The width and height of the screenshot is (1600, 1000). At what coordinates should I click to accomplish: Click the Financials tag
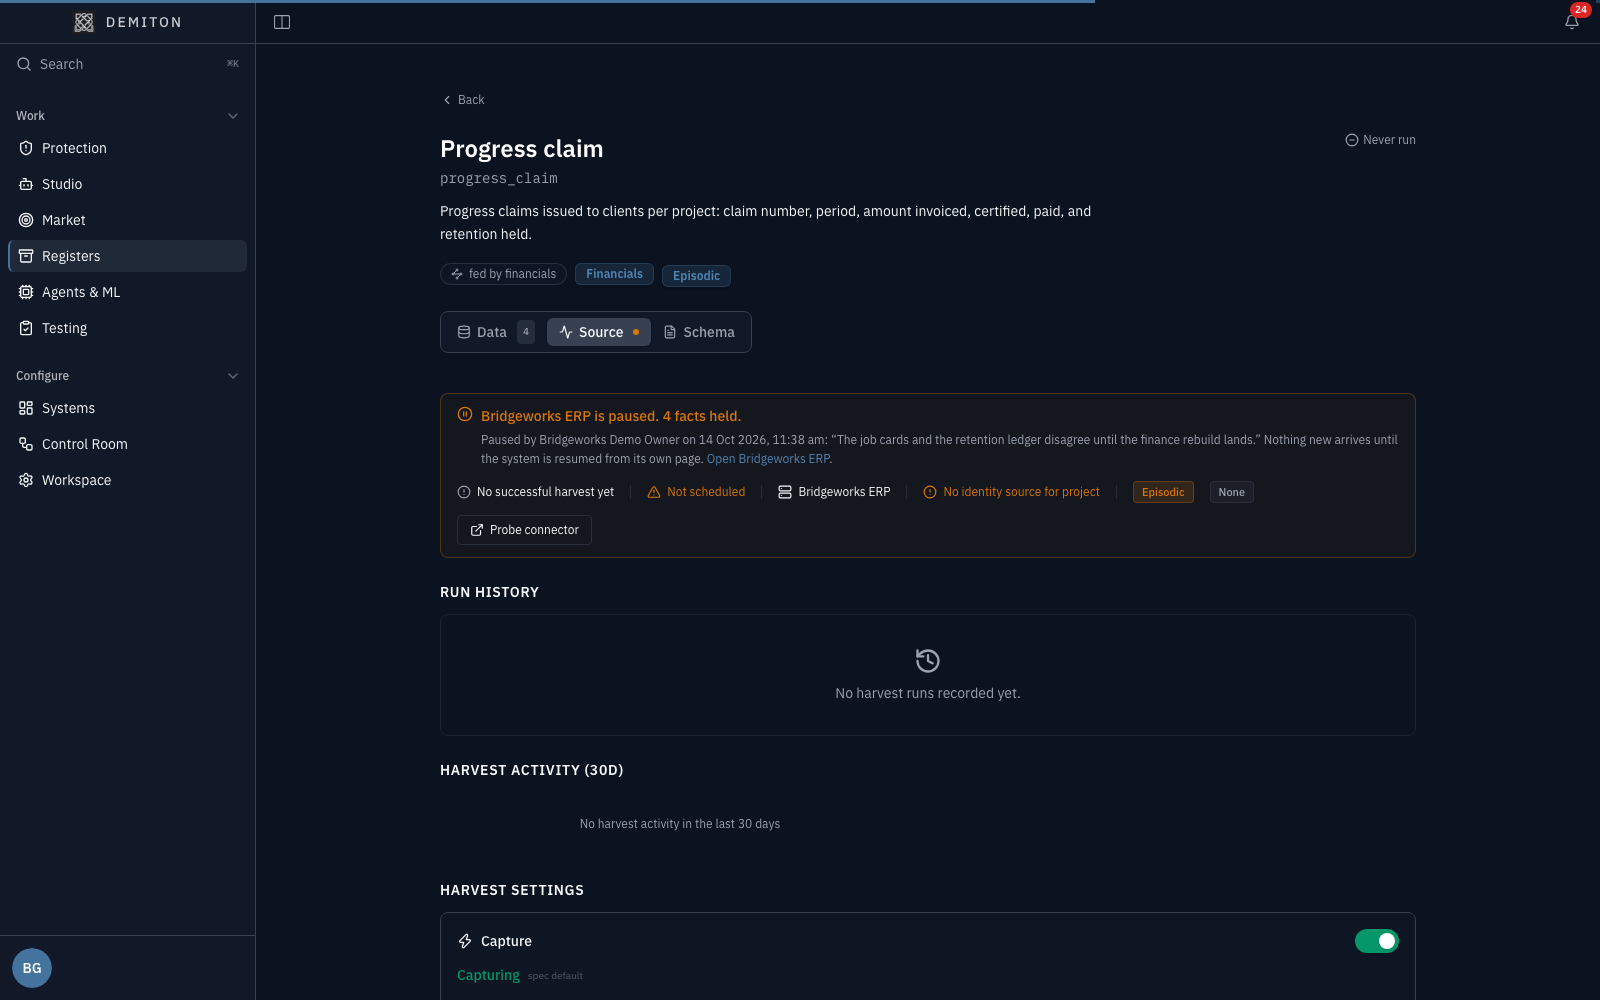pyautogui.click(x=614, y=274)
